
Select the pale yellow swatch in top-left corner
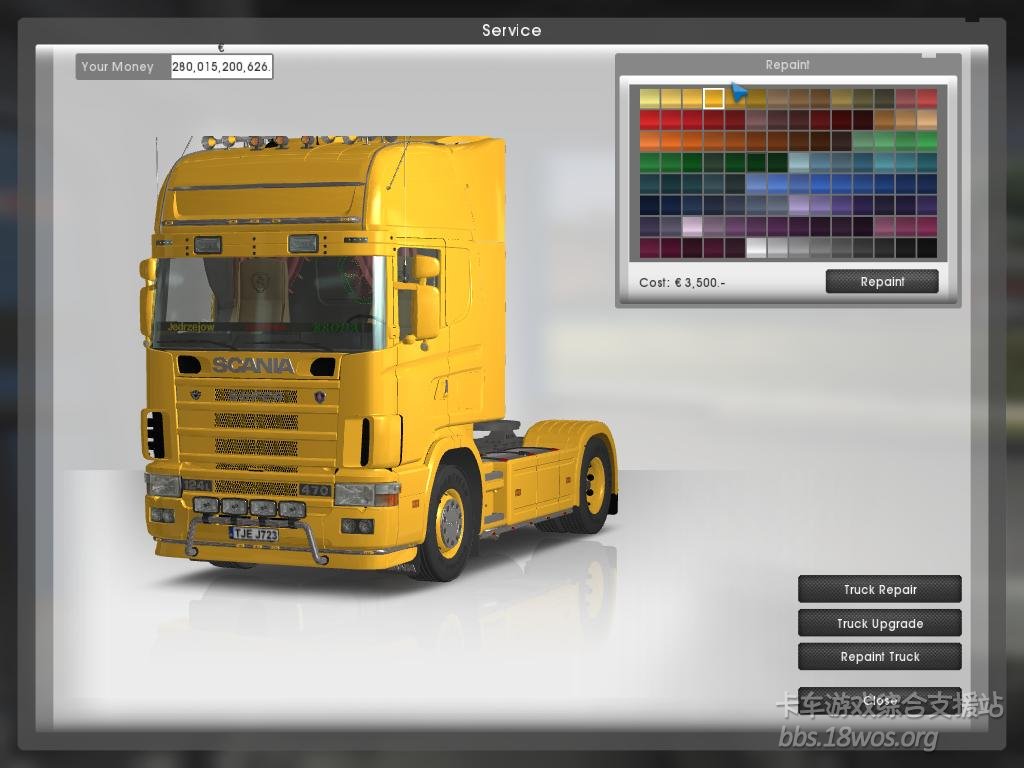tap(649, 98)
